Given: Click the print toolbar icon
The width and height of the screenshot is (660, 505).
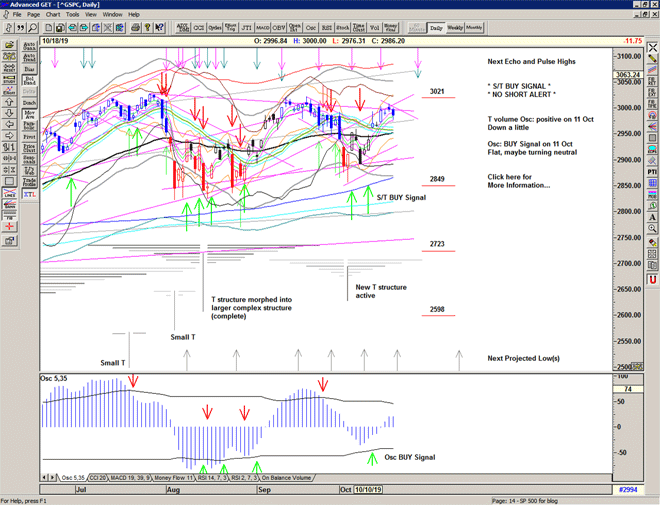Looking at the screenshot, I should pos(136,28).
